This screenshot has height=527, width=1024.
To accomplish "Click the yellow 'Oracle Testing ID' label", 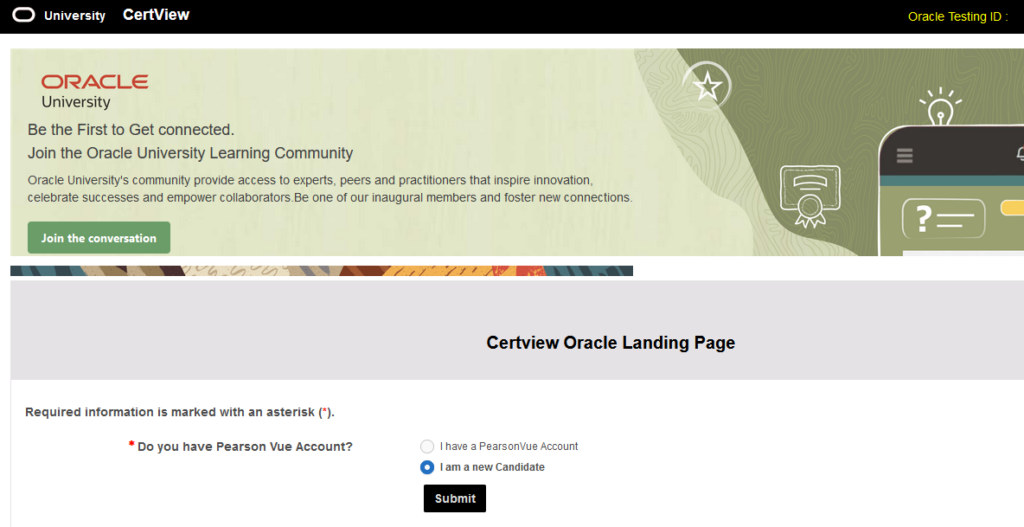I will [957, 16].
